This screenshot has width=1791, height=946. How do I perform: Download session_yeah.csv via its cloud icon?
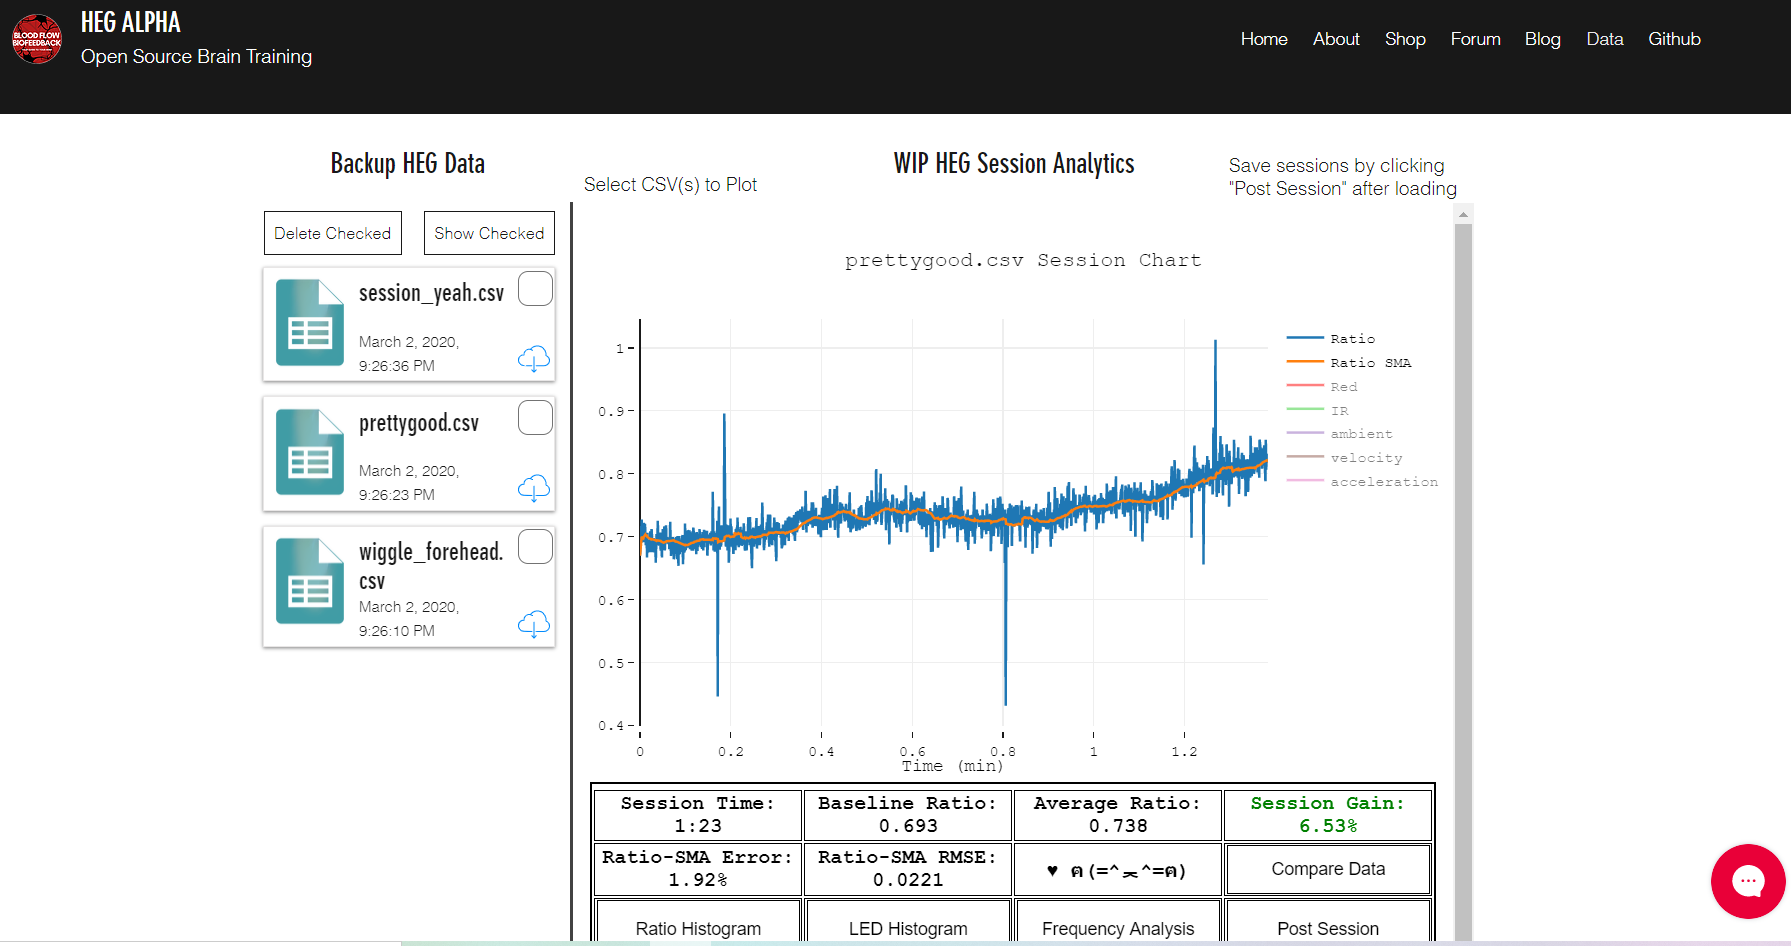click(535, 359)
